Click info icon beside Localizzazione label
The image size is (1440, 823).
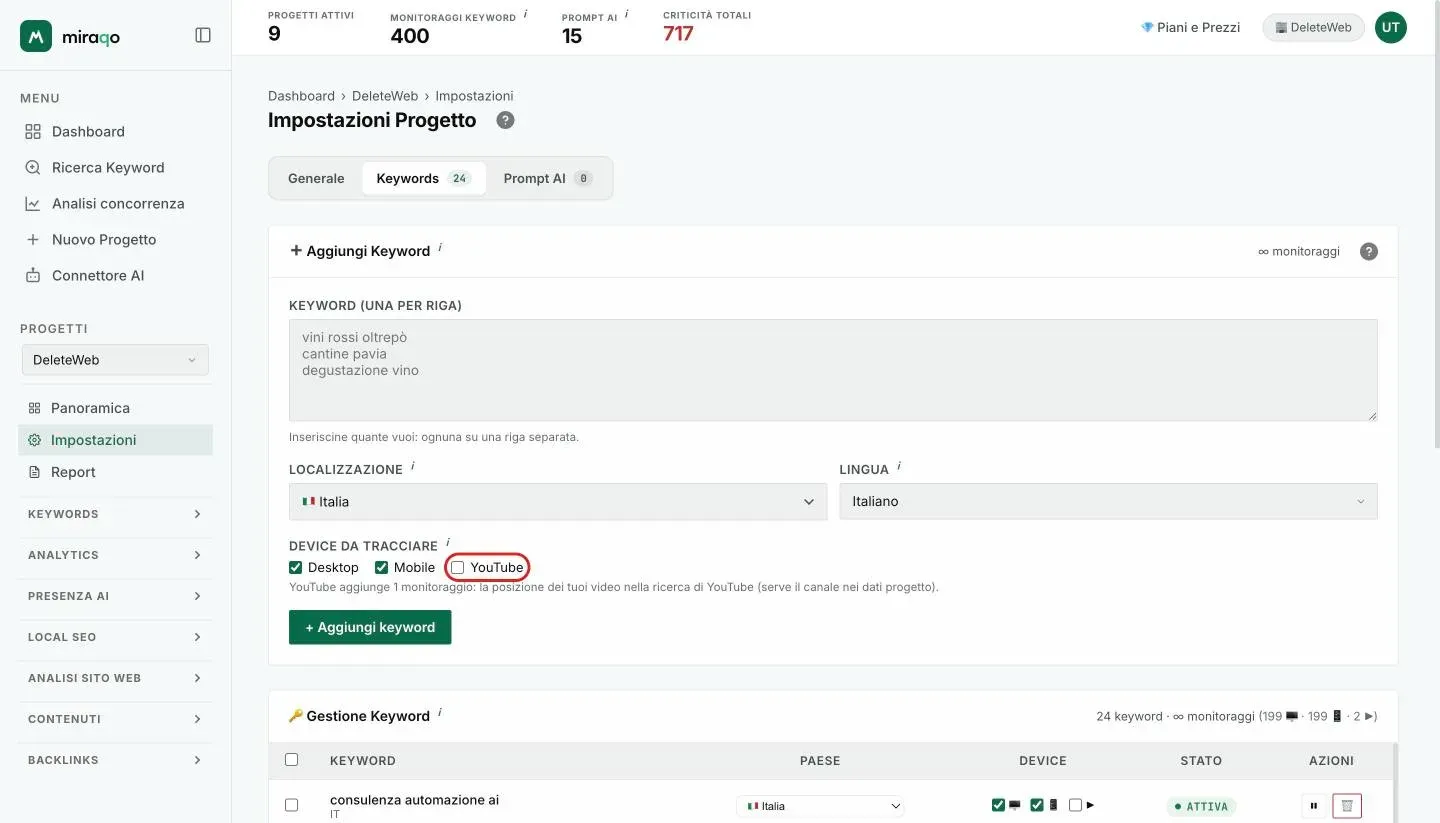point(412,466)
